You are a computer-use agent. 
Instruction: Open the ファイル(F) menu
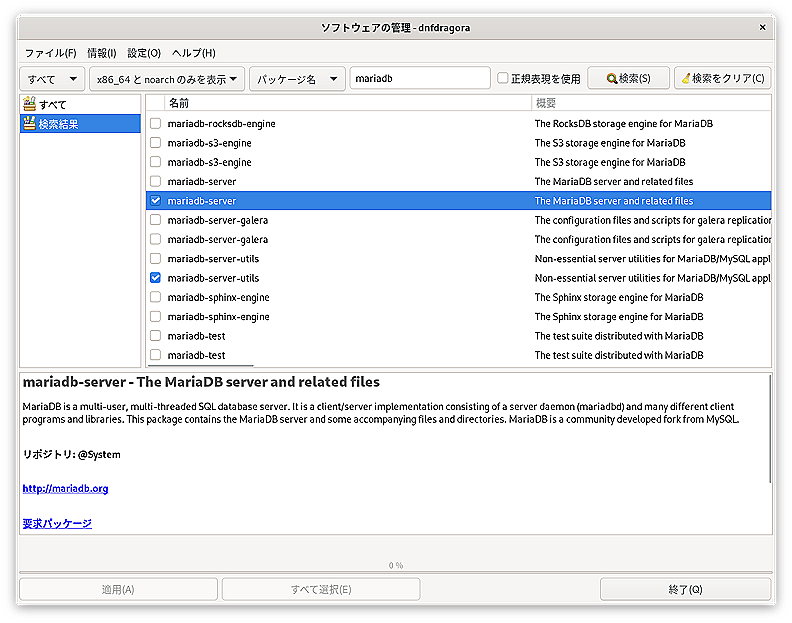(51, 53)
